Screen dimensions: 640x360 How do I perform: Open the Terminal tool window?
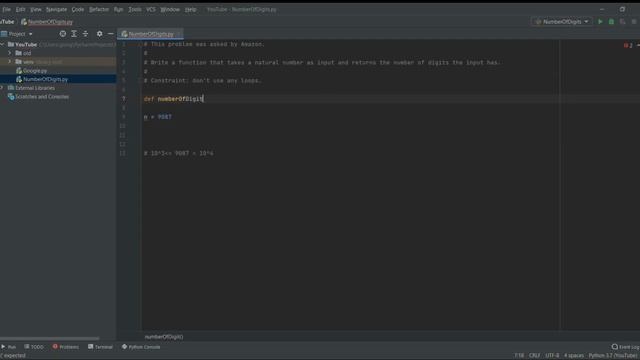click(x=100, y=347)
